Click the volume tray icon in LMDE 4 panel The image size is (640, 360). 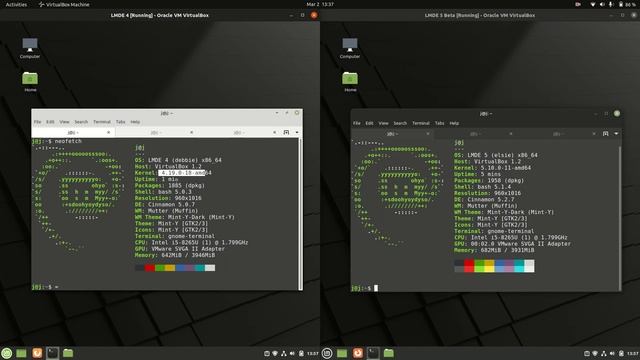tap(292, 353)
